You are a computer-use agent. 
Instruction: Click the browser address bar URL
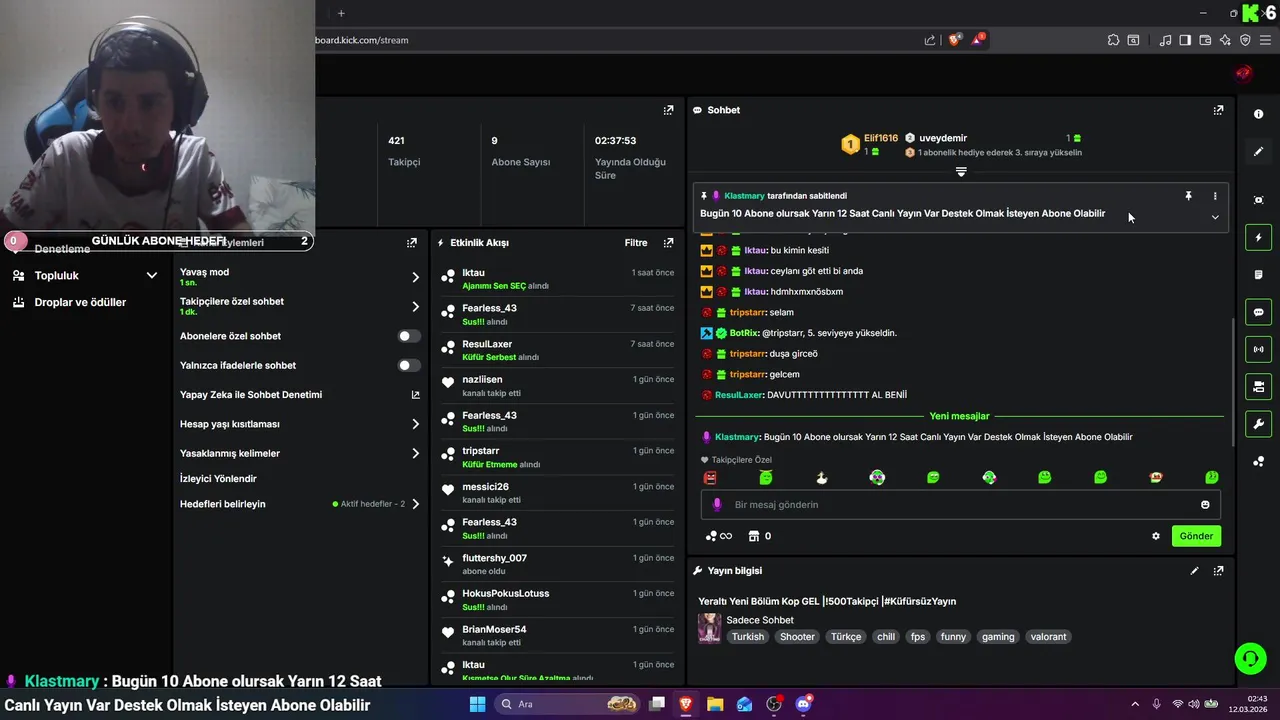(362, 40)
